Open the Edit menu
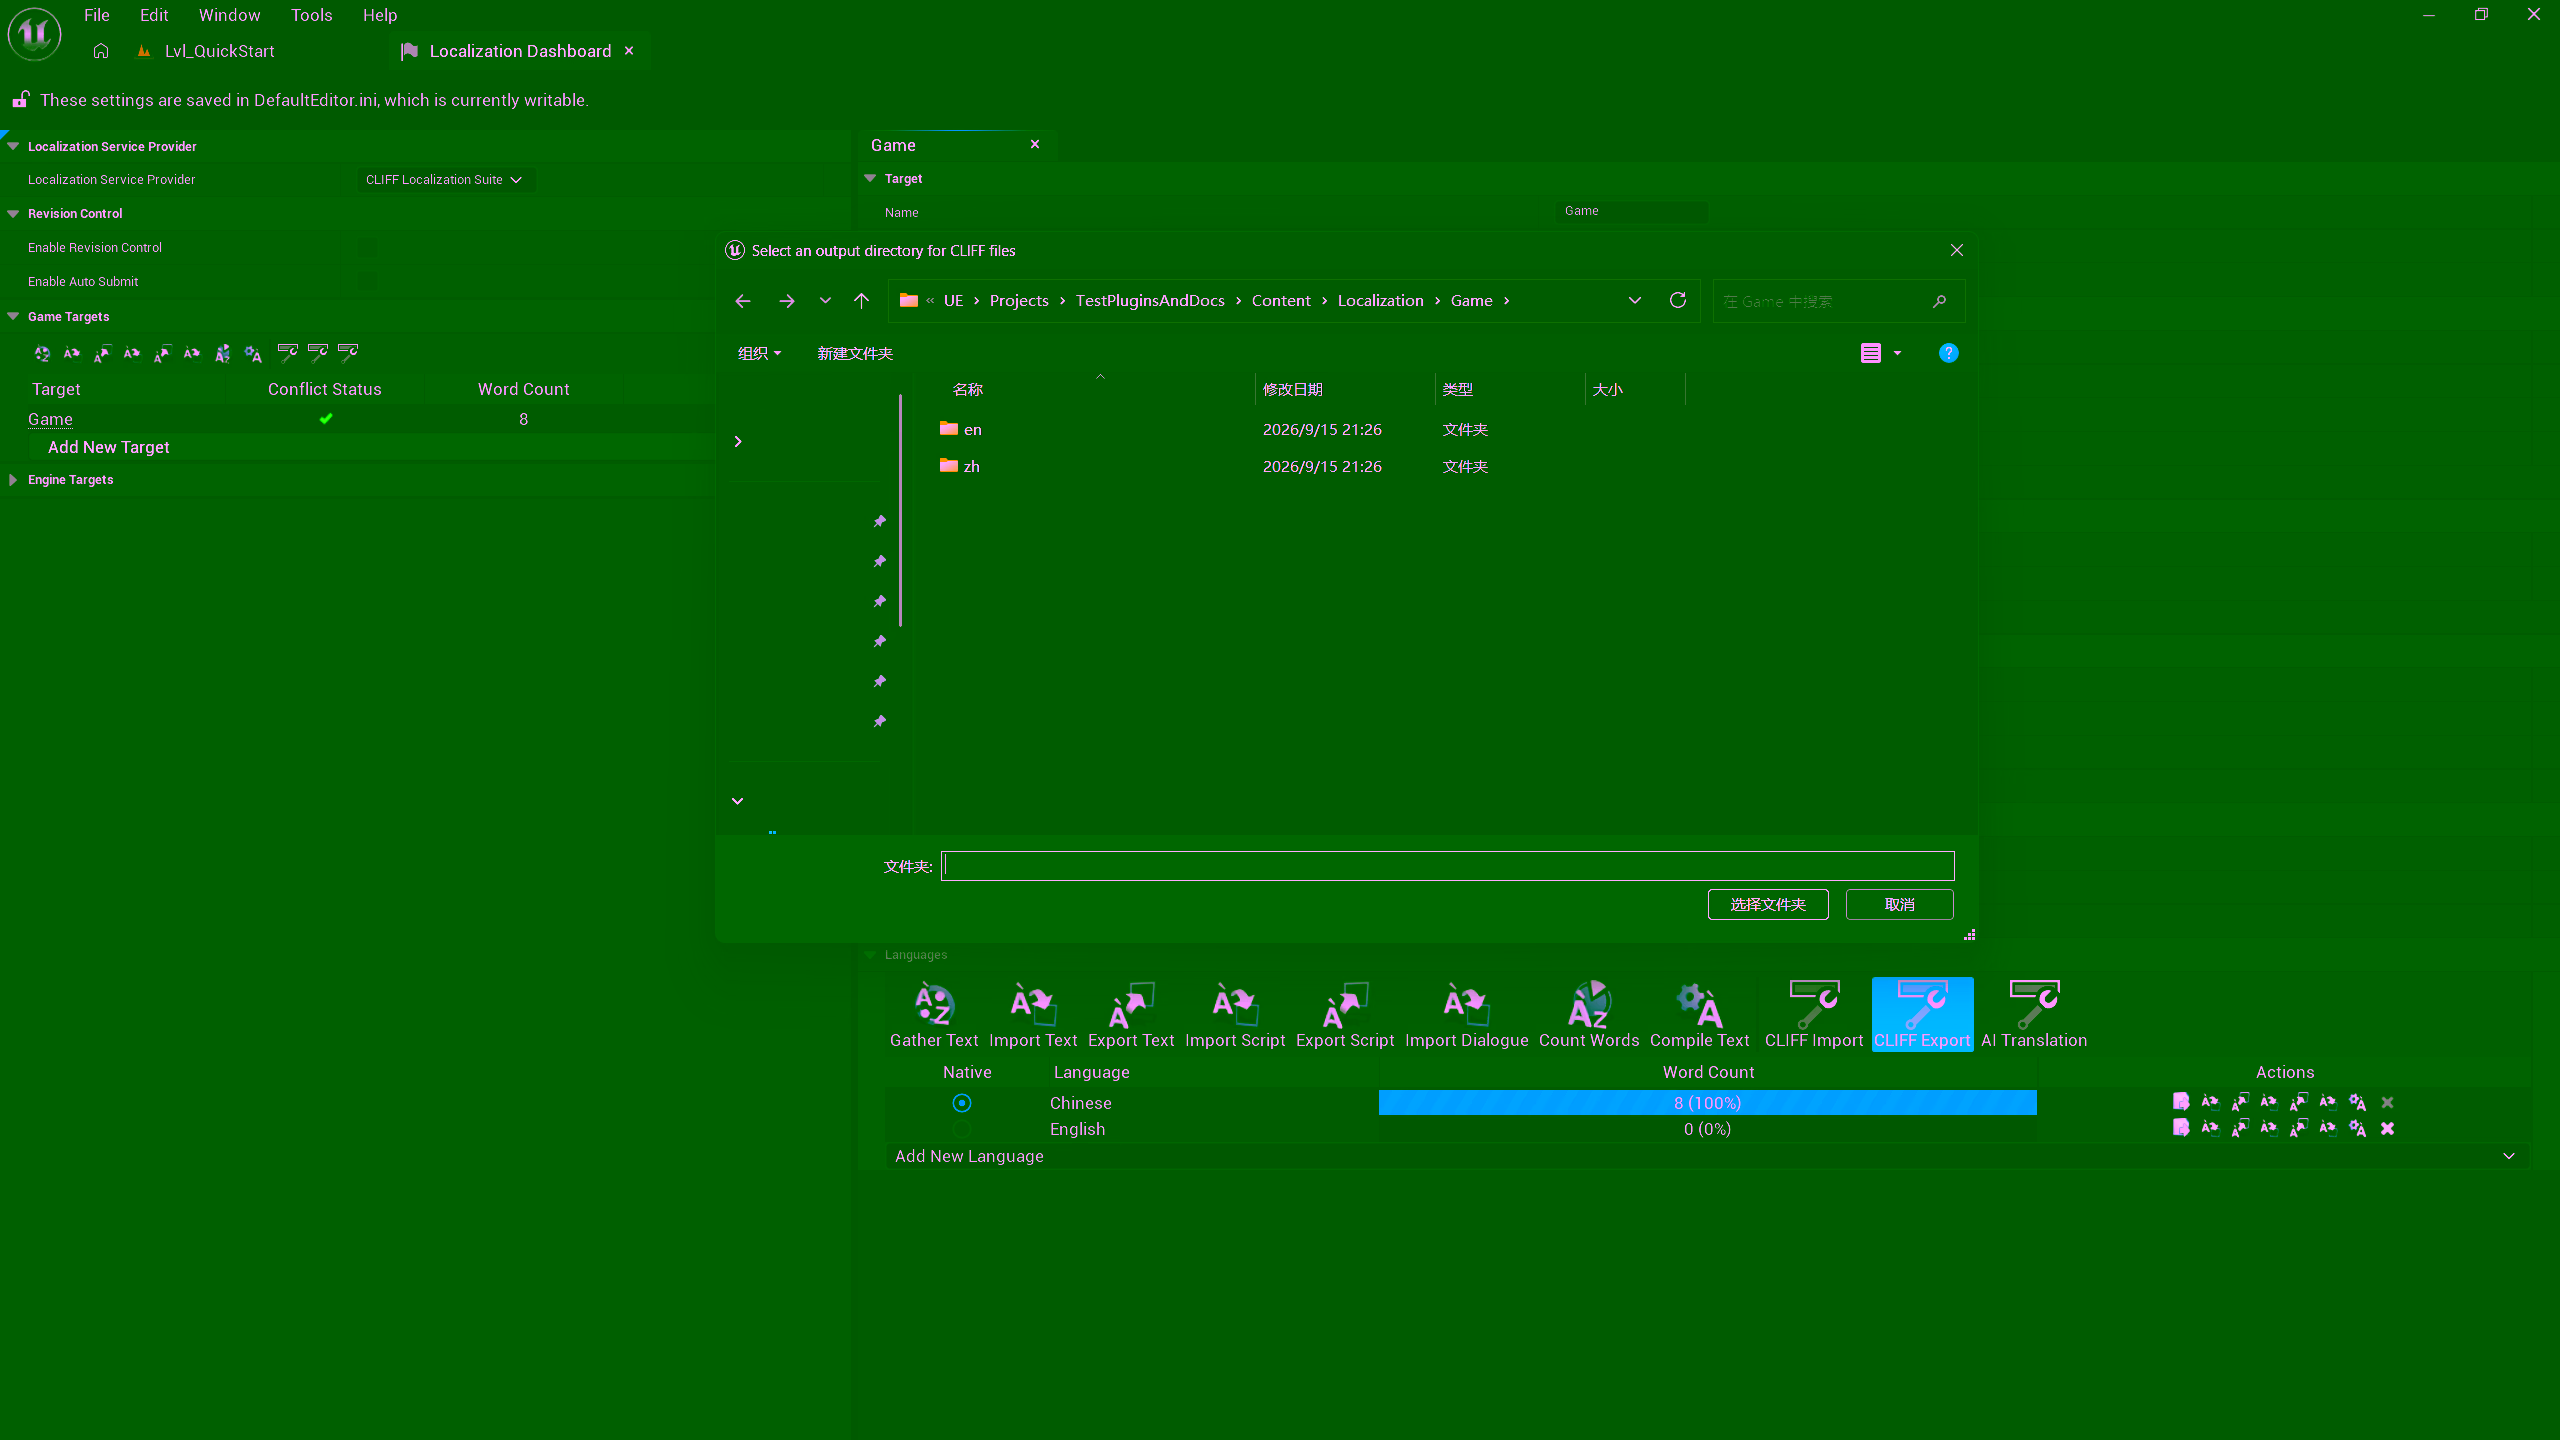Screen dimensions: 2560x1440 coord(154,15)
